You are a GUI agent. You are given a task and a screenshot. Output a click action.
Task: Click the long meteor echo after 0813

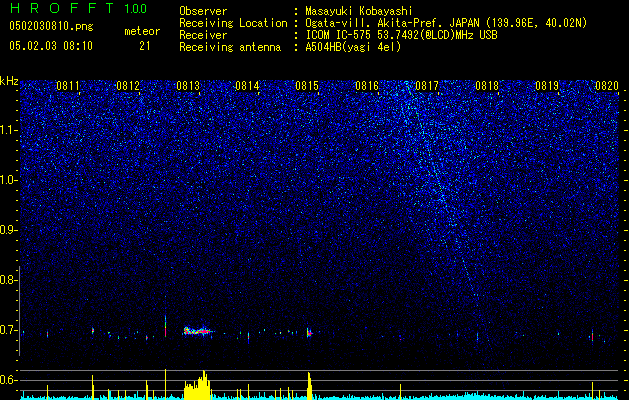[x=198, y=331]
